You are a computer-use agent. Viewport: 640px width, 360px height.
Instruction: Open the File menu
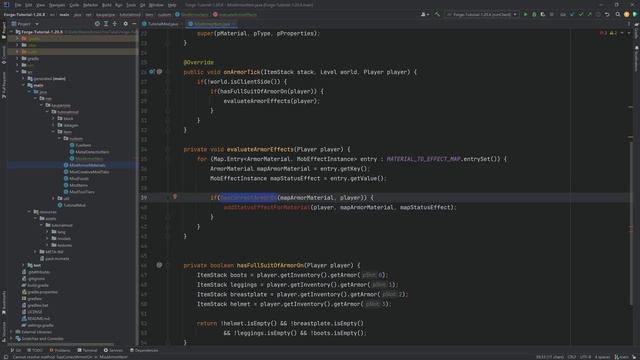tap(18, 5)
